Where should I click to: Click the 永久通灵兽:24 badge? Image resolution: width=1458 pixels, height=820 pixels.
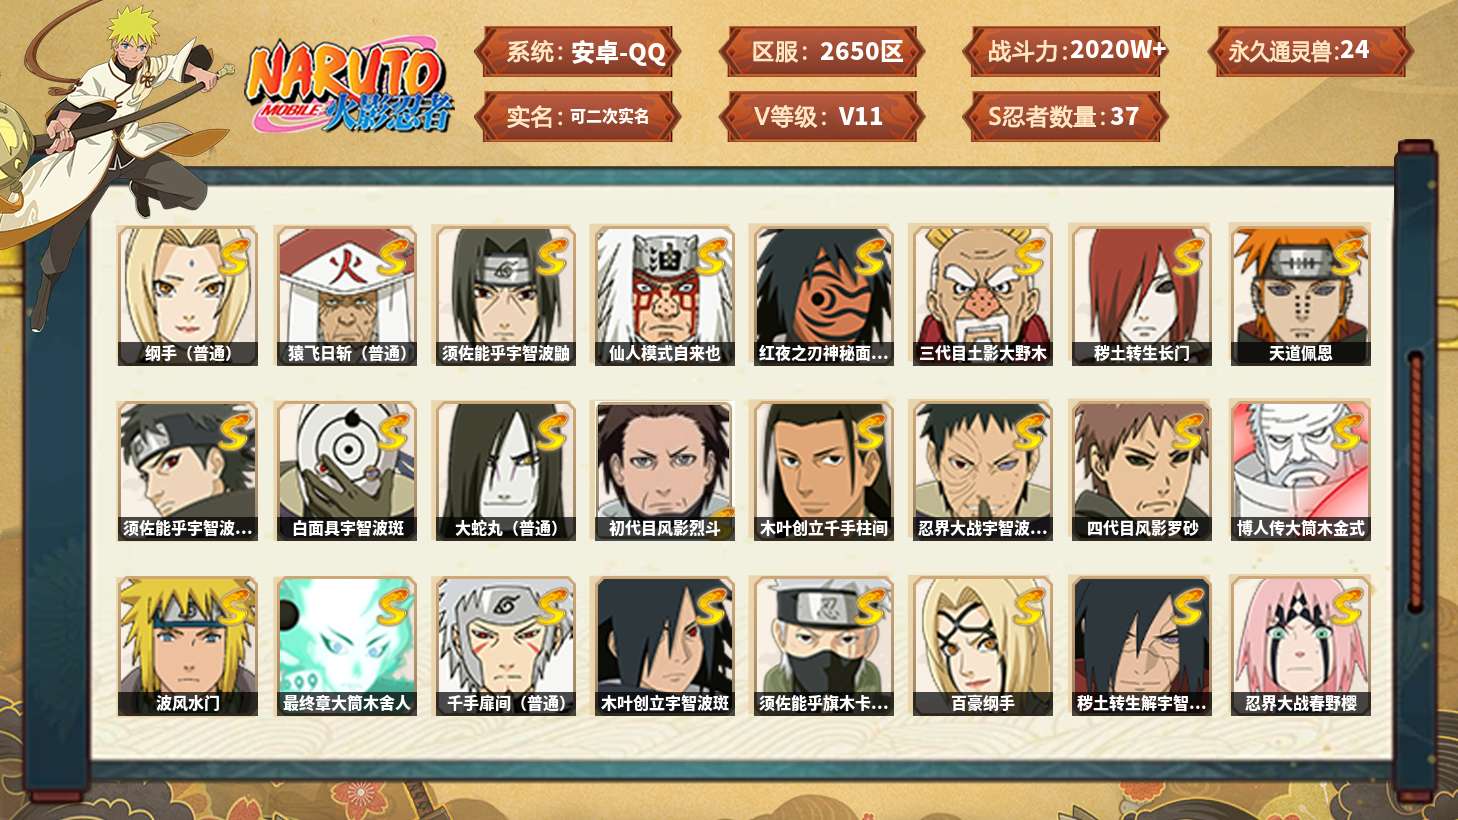(1309, 51)
